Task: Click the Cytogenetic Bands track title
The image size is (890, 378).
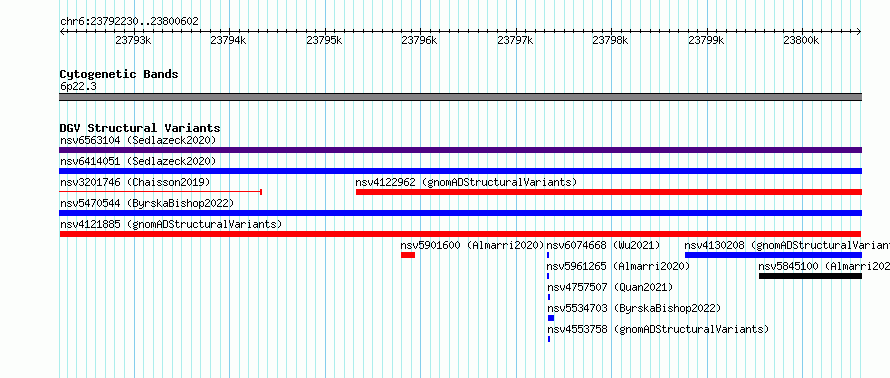Action: tap(119, 74)
